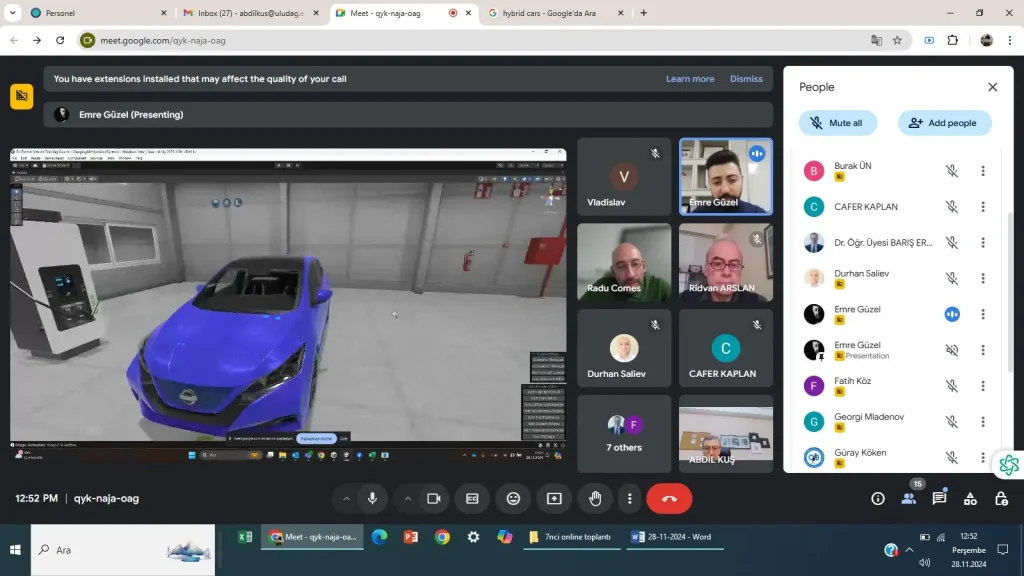Expand the video settings arrow beside camera
The height and width of the screenshot is (576, 1024).
[x=408, y=498]
